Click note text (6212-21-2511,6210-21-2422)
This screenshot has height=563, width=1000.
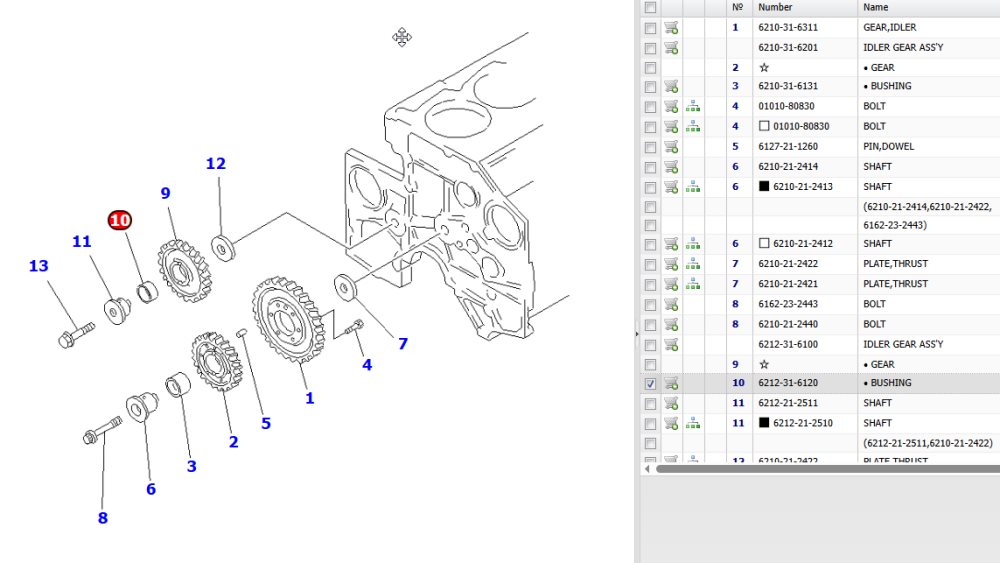[x=928, y=443]
